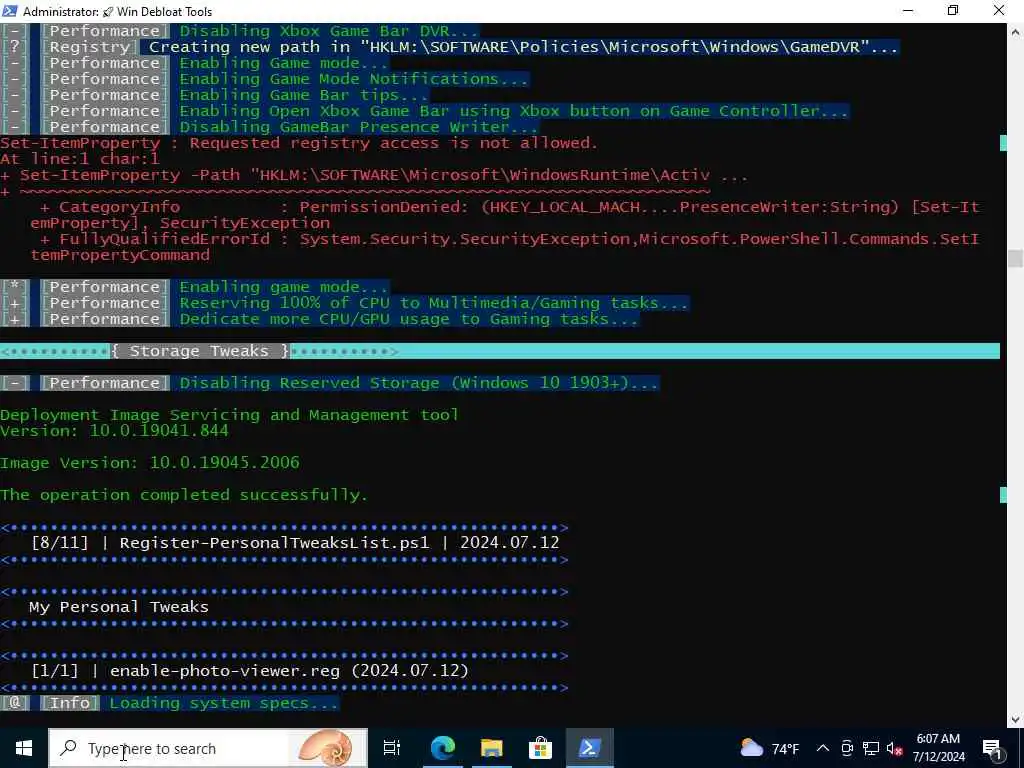Click the 'At line:1 char:1' error line
This screenshot has height=768, width=1024.
pyautogui.click(x=80, y=159)
